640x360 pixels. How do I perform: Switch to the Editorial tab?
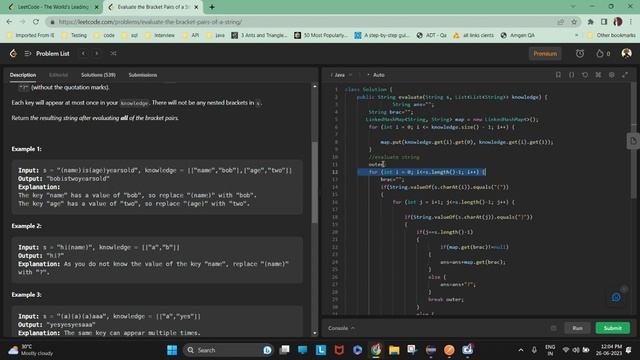click(58, 75)
